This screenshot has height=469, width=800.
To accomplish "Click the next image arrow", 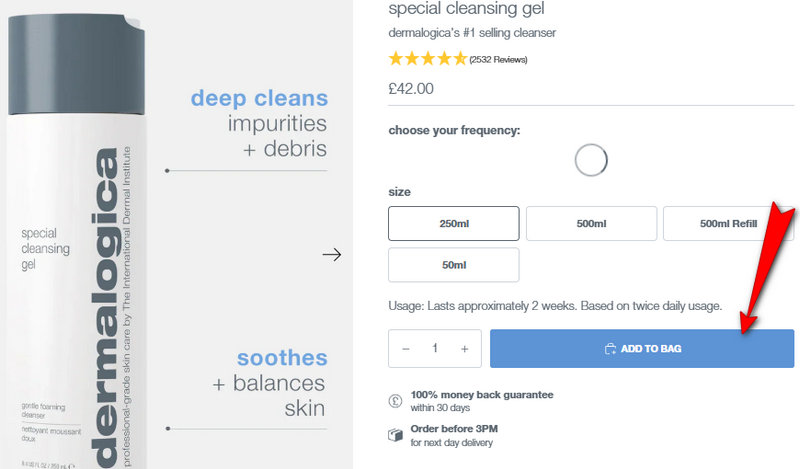I will [332, 255].
